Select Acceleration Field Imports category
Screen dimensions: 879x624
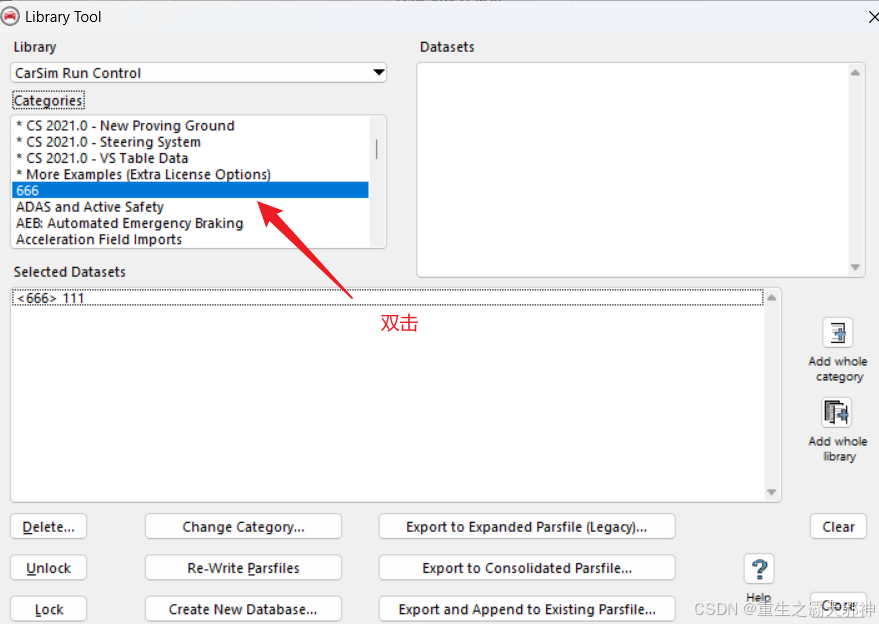click(190, 239)
